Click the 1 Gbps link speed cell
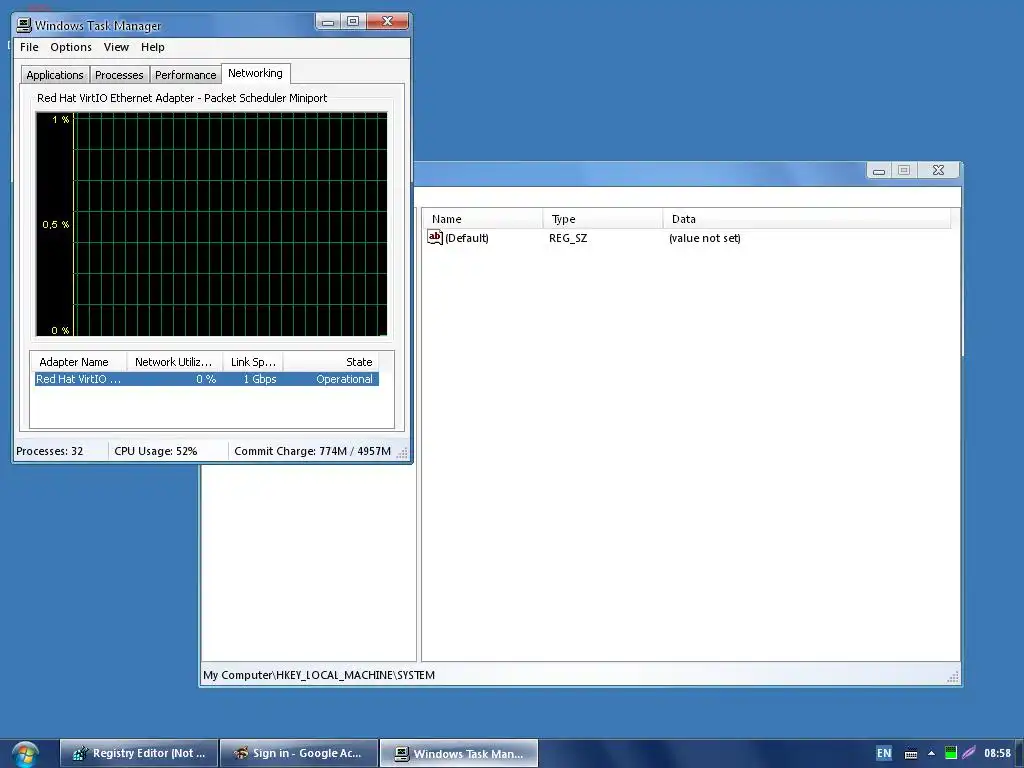 (x=259, y=379)
